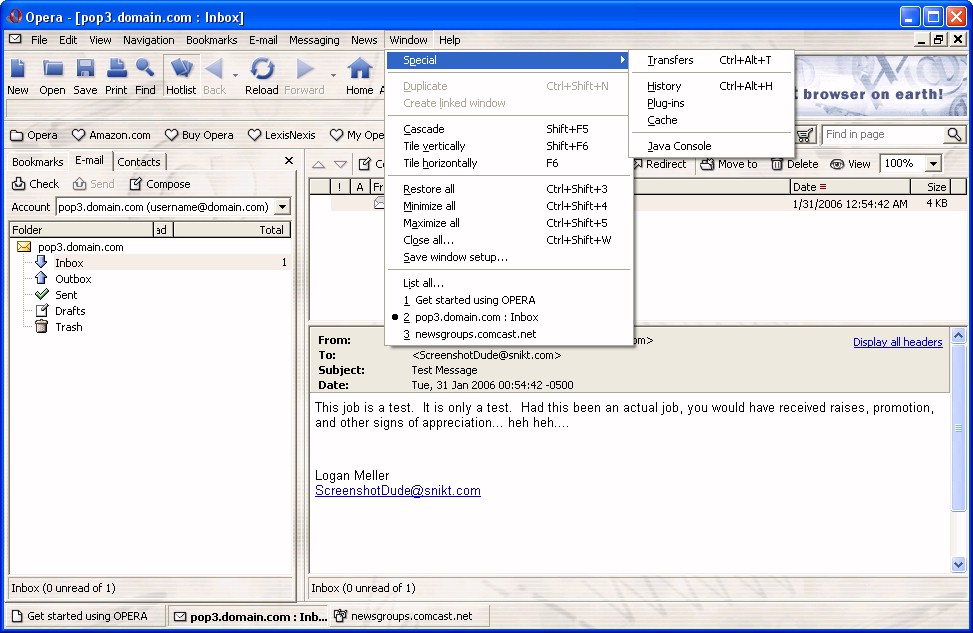The width and height of the screenshot is (973, 633).
Task: Click the Home toolbar icon
Action: 359,75
